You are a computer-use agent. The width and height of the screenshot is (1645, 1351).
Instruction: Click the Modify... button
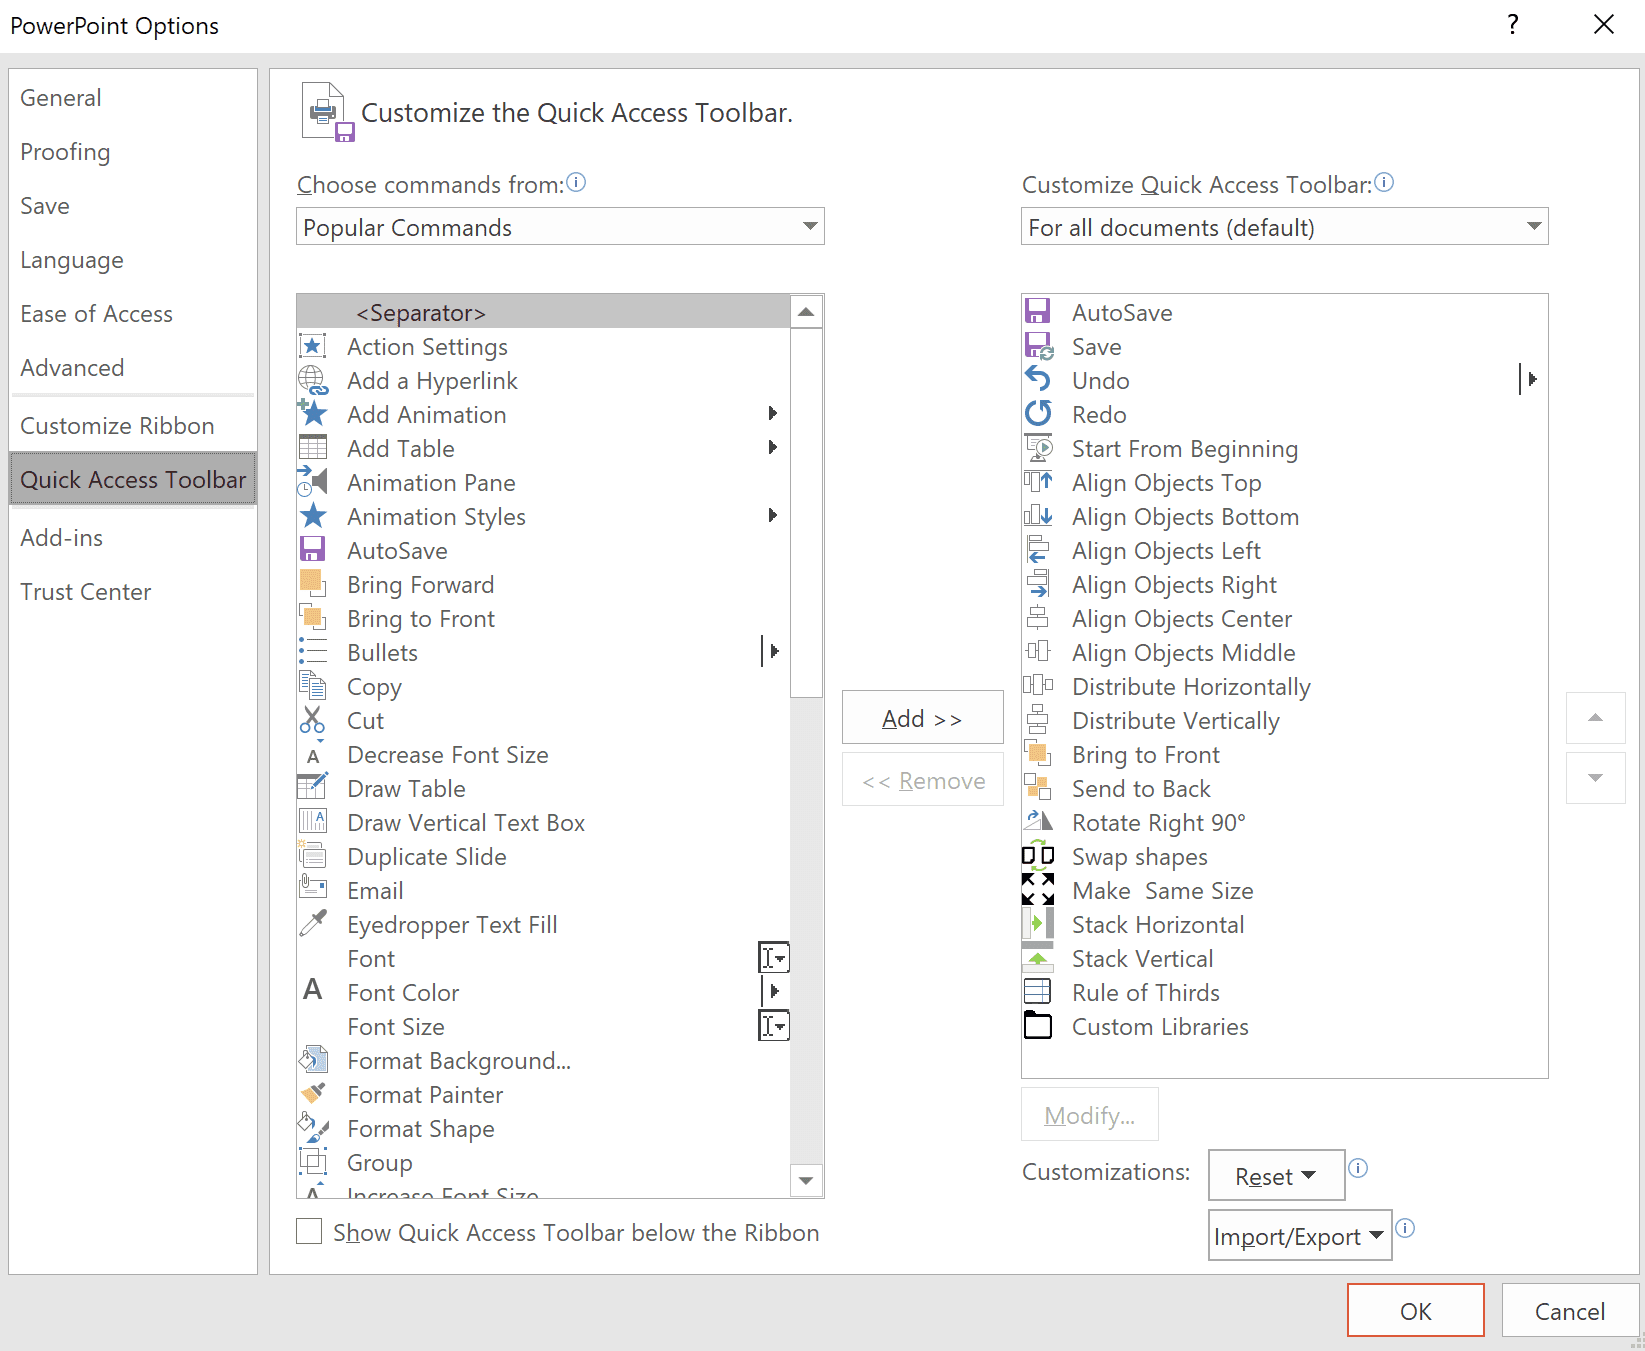(x=1090, y=1115)
